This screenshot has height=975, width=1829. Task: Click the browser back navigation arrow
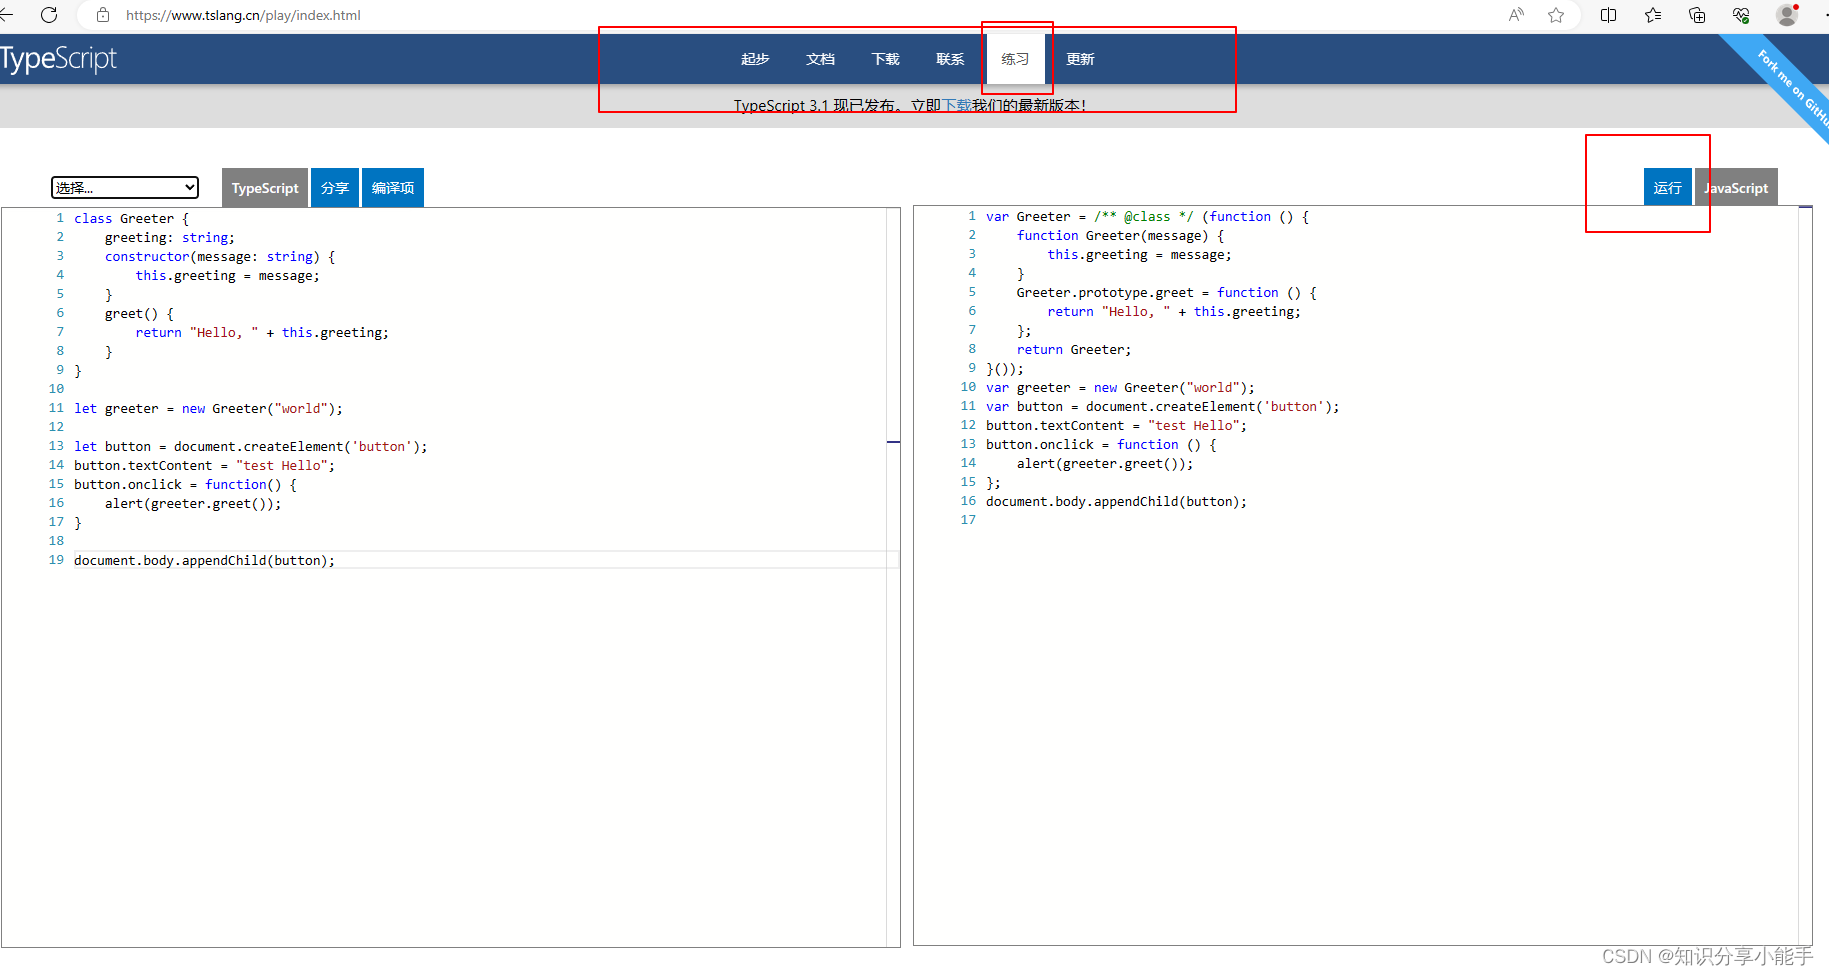(x=11, y=15)
